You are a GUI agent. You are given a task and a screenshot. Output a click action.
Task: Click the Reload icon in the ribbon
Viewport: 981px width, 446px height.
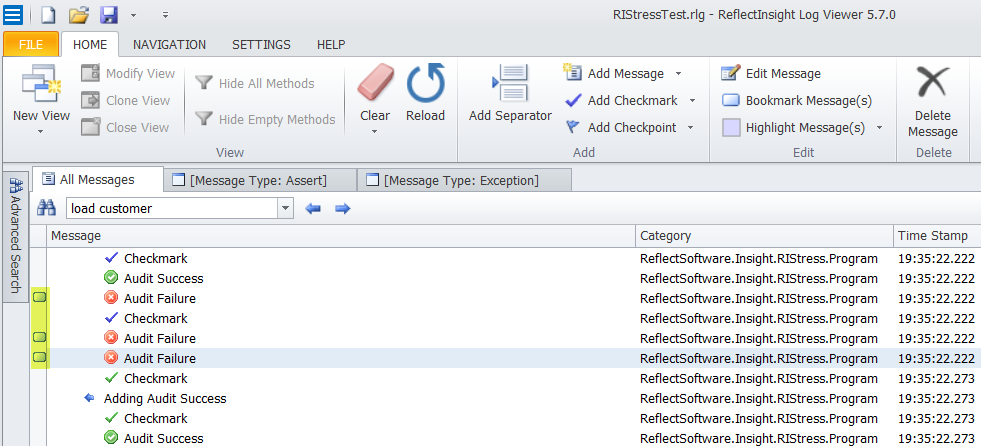425,84
